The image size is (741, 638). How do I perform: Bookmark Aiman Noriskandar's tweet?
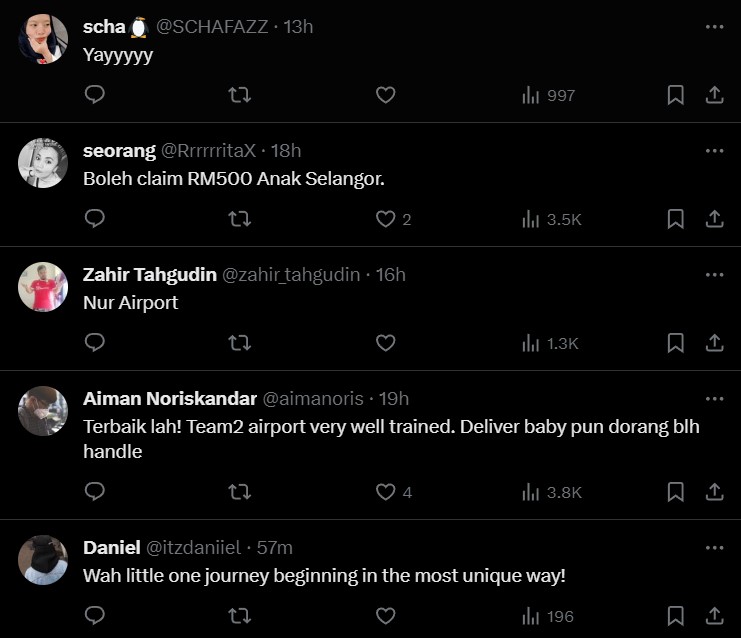click(675, 492)
